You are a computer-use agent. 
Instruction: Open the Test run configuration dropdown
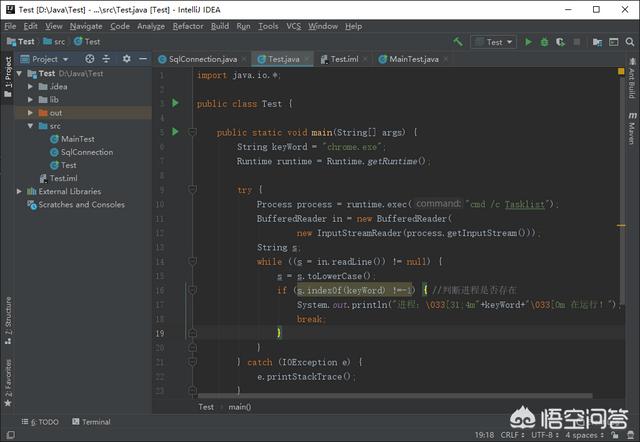(x=494, y=42)
